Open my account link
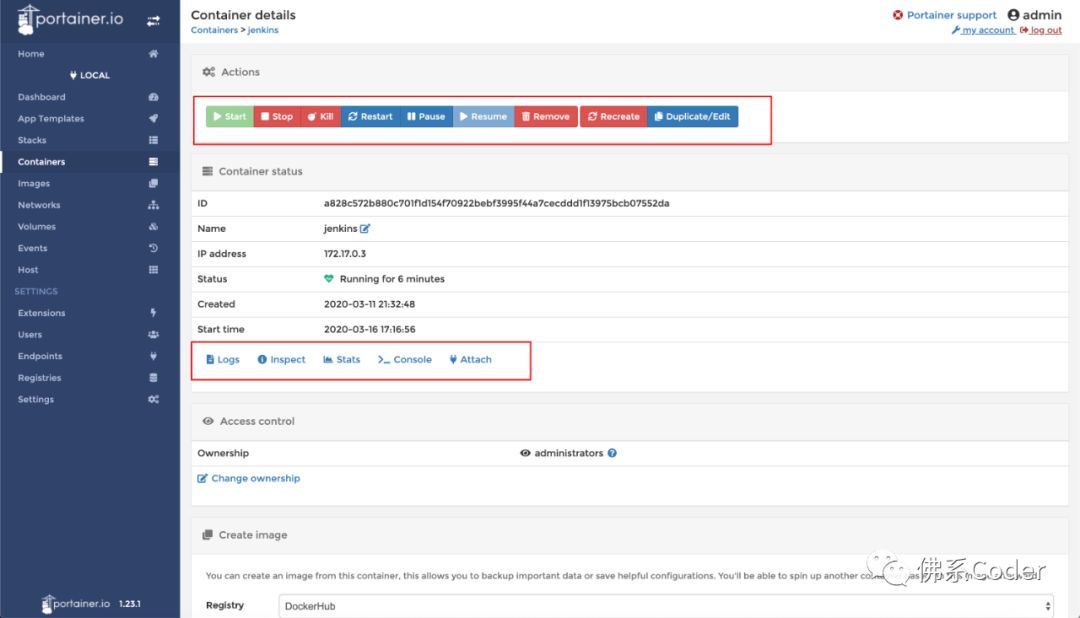1080x618 pixels. 983,30
